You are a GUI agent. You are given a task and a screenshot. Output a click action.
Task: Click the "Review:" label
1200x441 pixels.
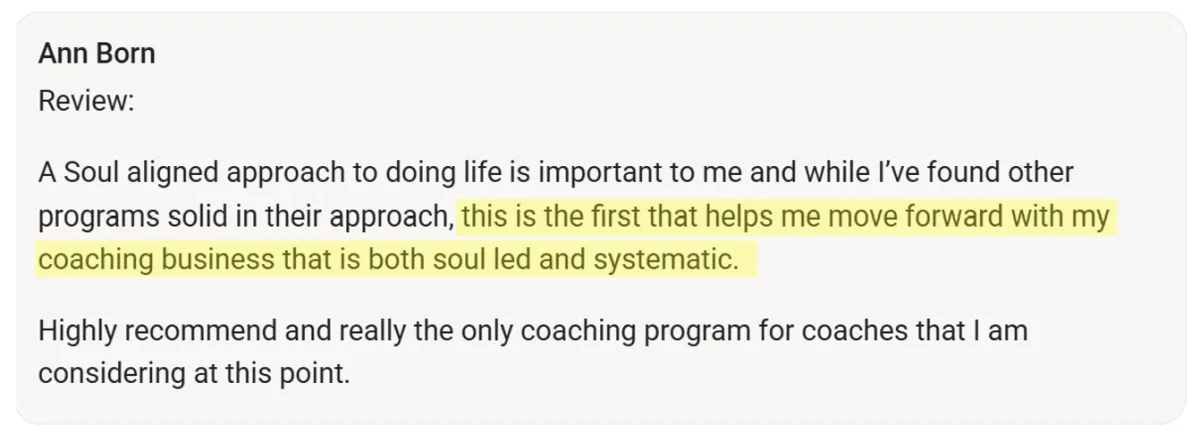[x=86, y=101]
